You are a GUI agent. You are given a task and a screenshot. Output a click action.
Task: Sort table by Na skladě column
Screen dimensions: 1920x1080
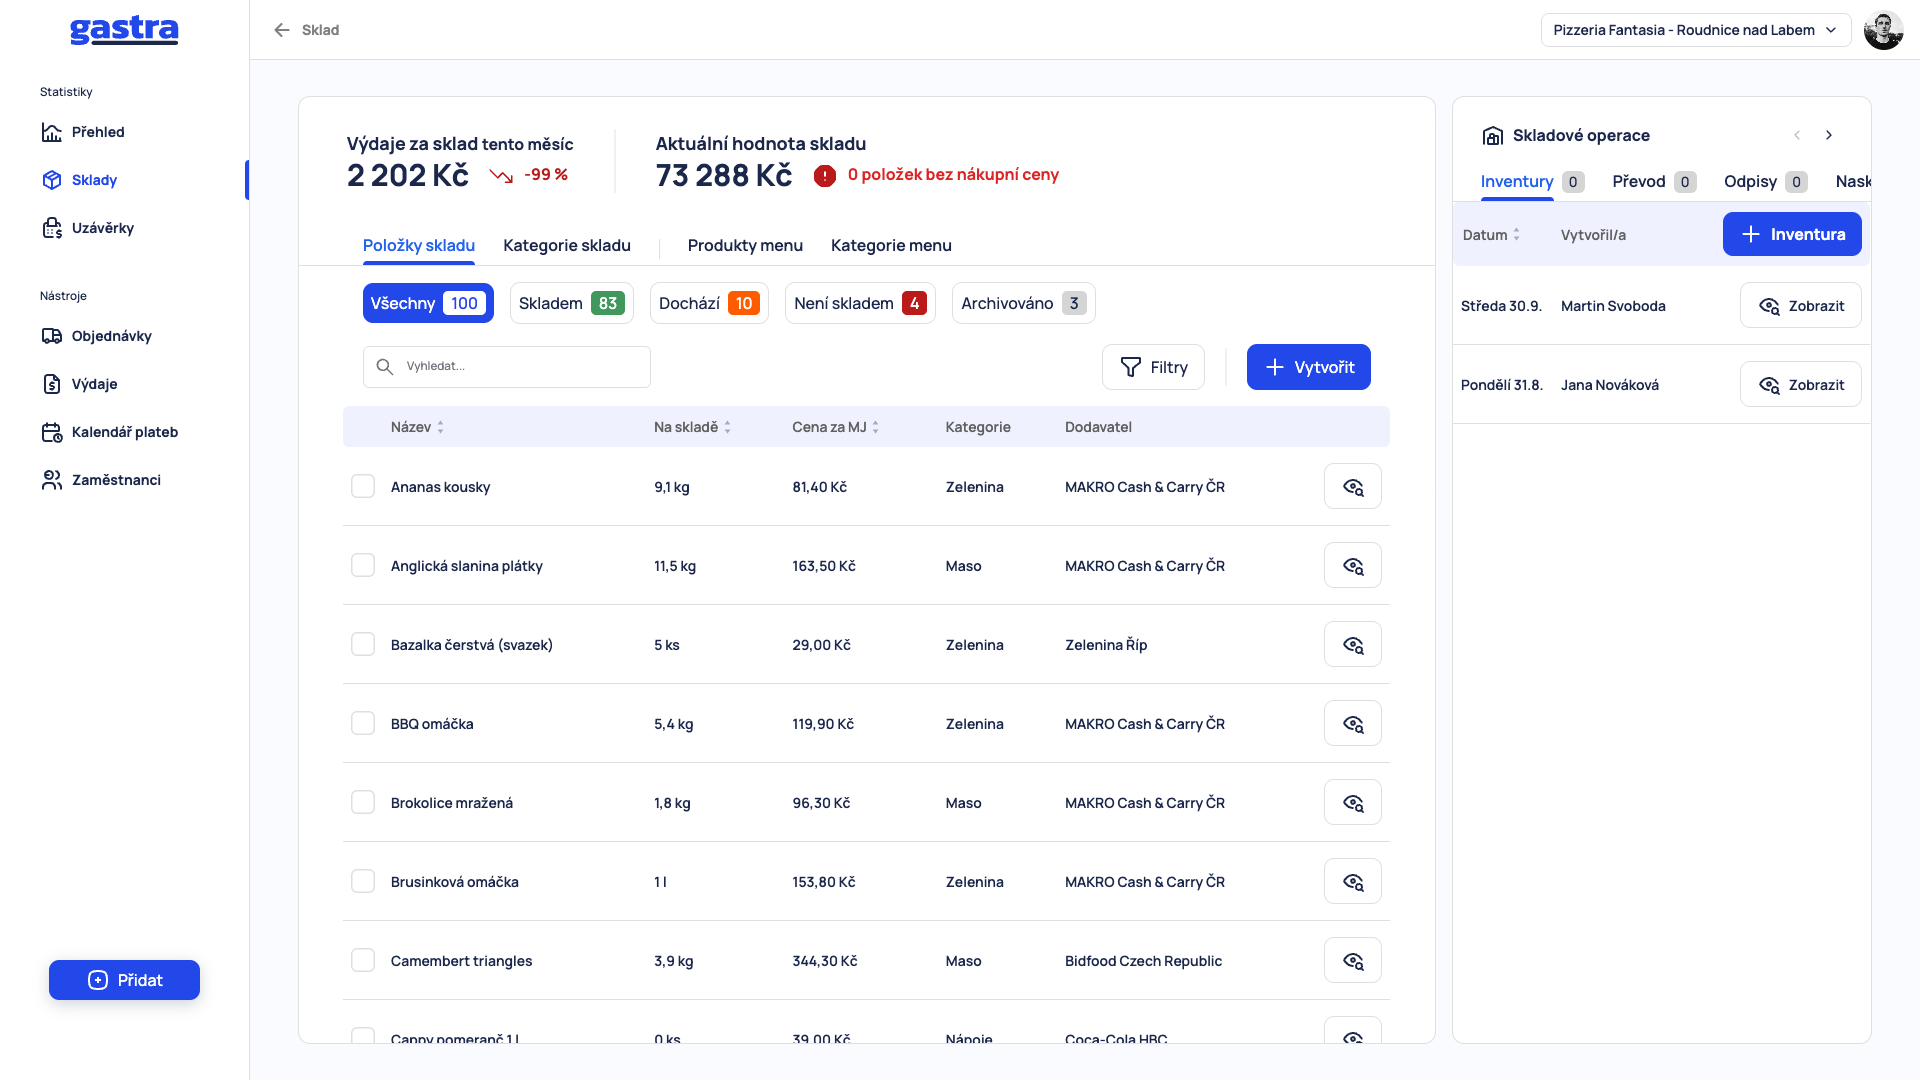(692, 427)
